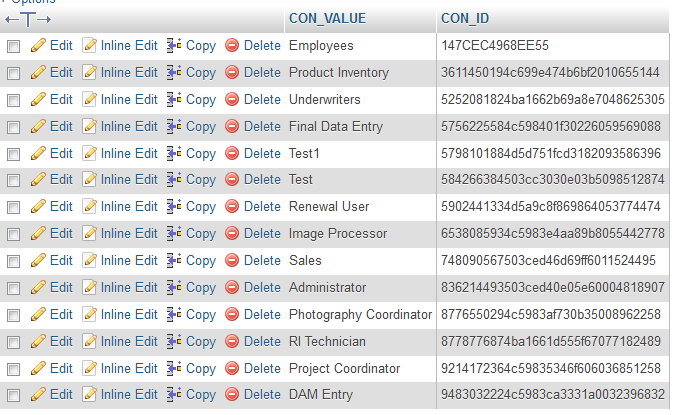Check the box beside Project Coordinator row
675x415 pixels.
(x=14, y=368)
